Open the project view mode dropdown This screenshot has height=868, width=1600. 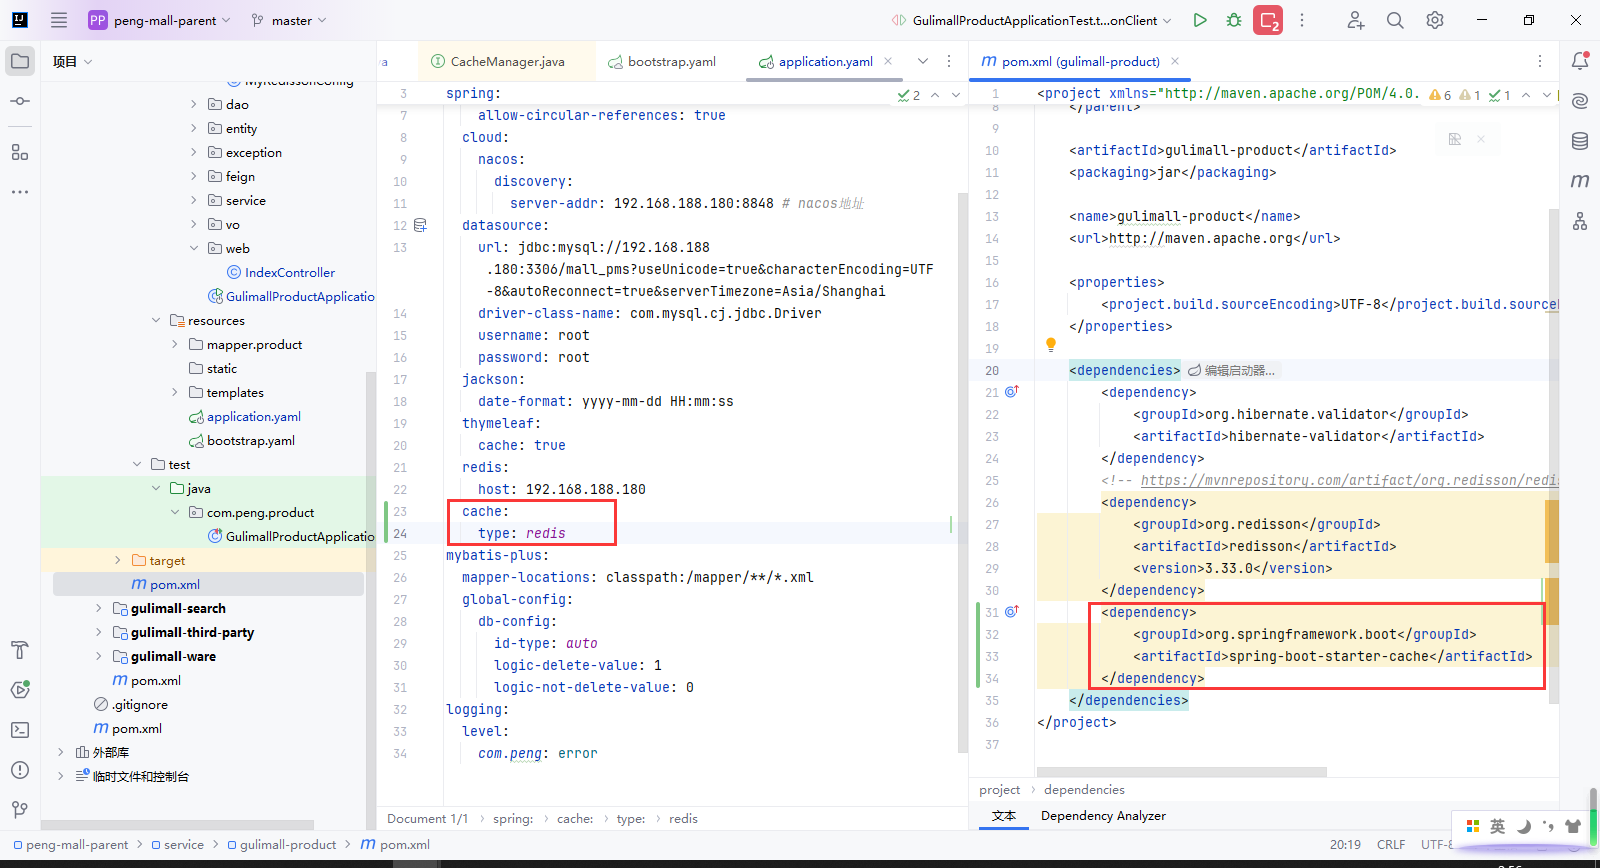73,61
